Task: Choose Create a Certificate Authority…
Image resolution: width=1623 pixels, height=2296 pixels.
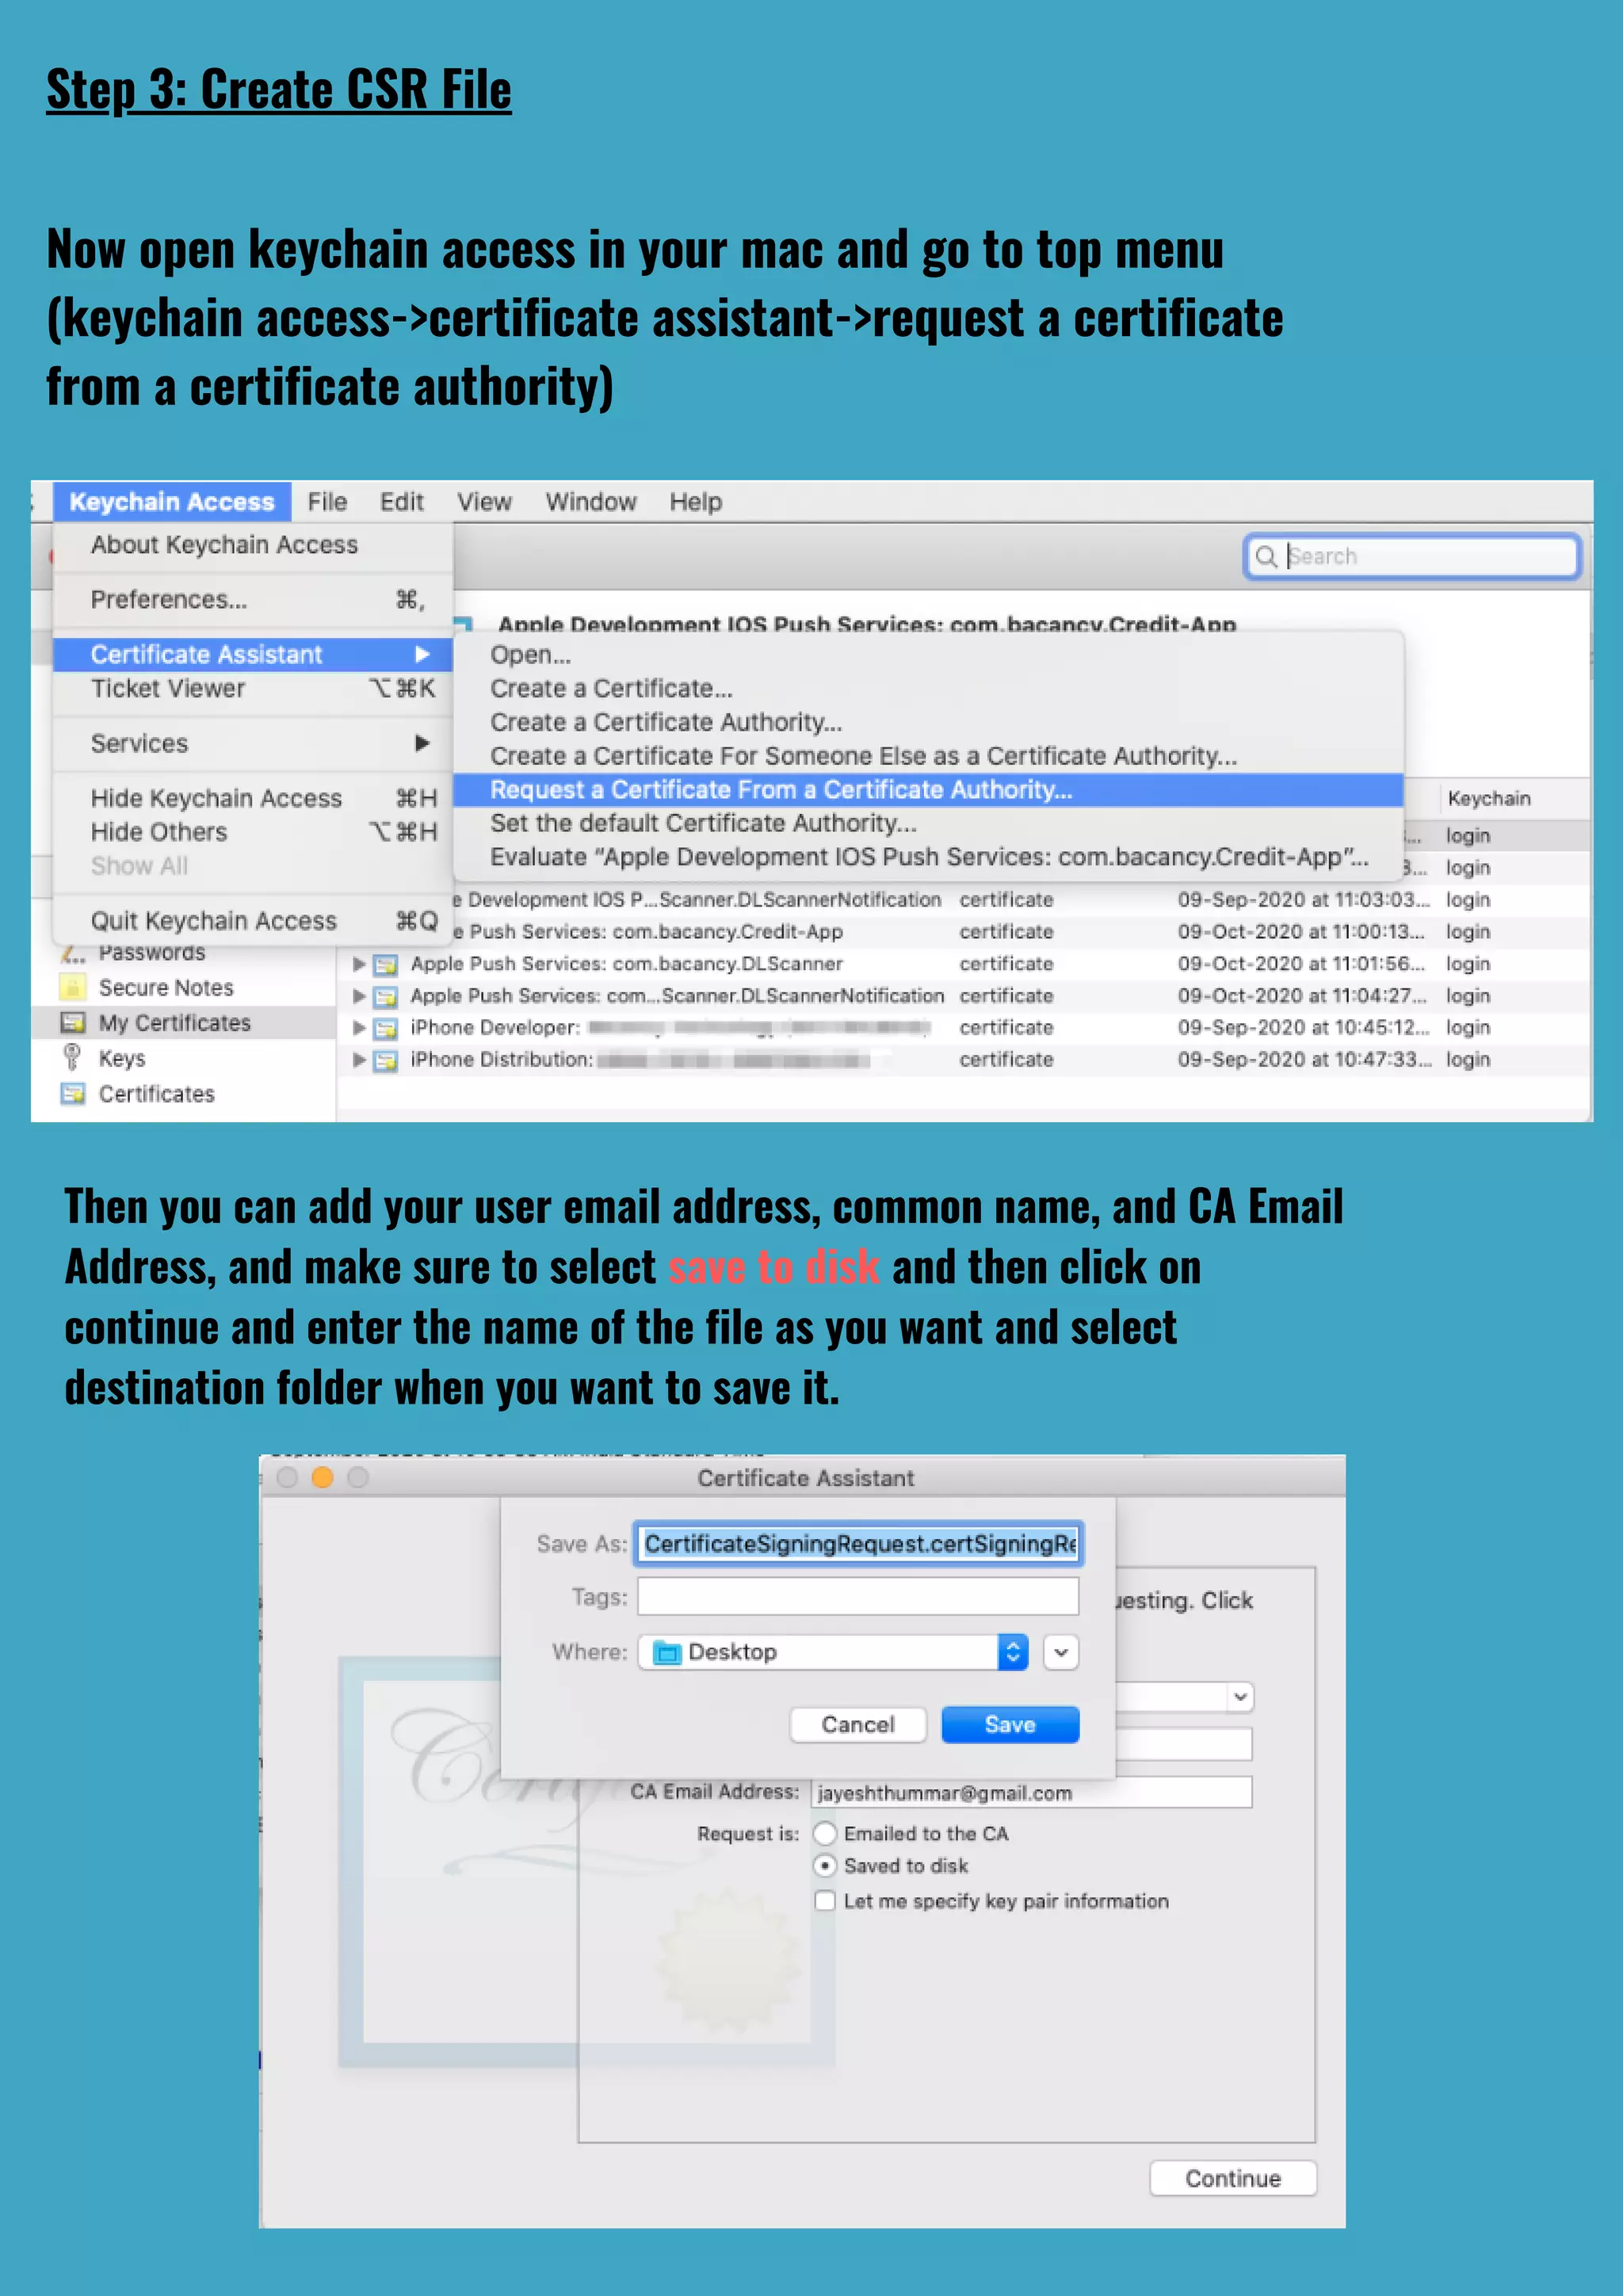Action: 928,722
